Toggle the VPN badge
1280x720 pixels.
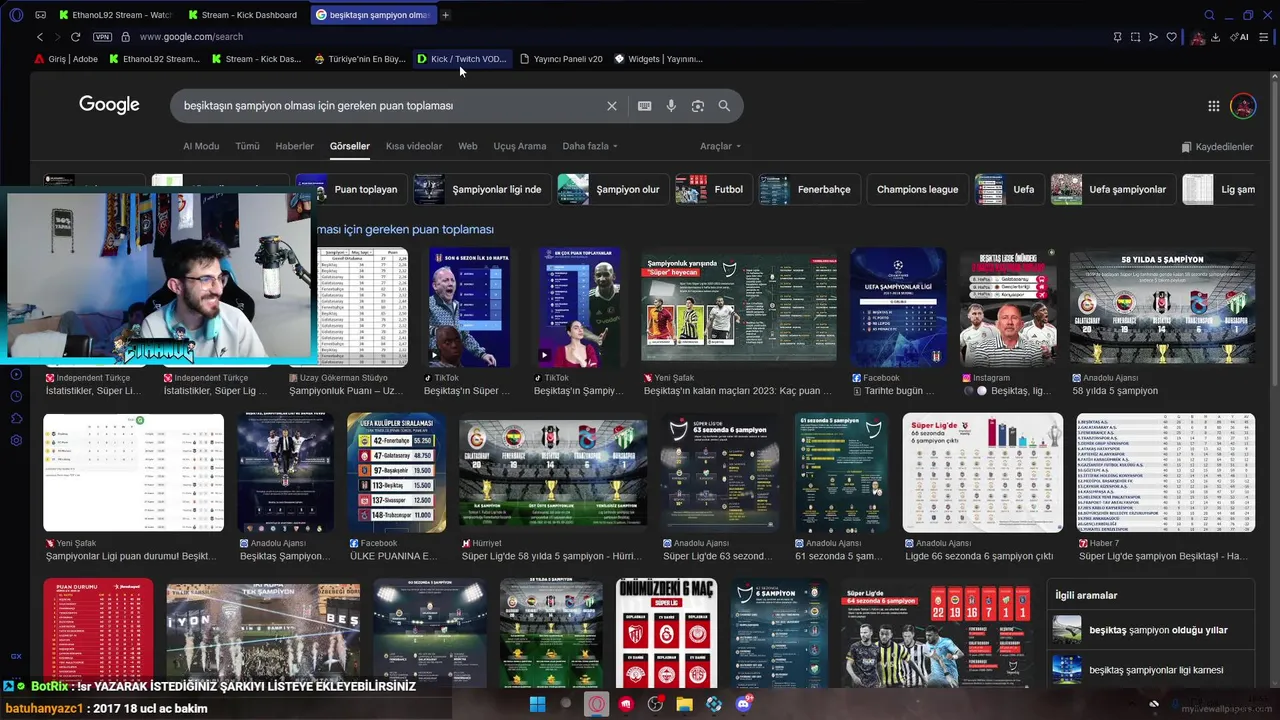(x=102, y=37)
